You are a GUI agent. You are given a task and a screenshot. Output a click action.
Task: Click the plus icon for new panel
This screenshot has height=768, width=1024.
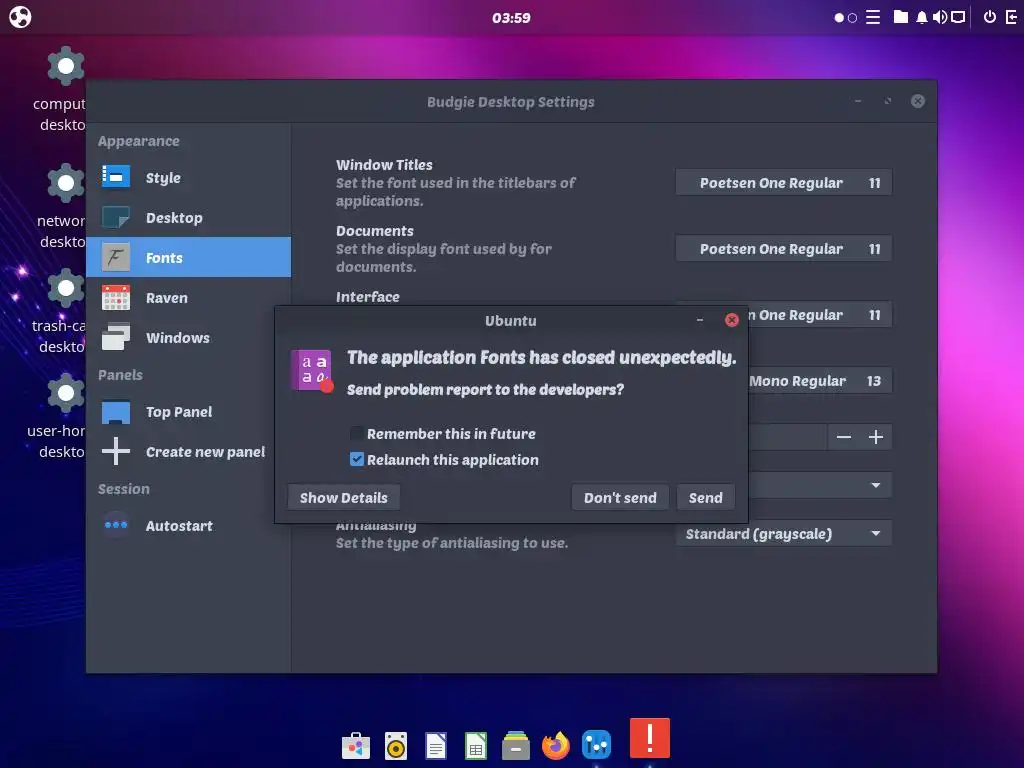116,451
